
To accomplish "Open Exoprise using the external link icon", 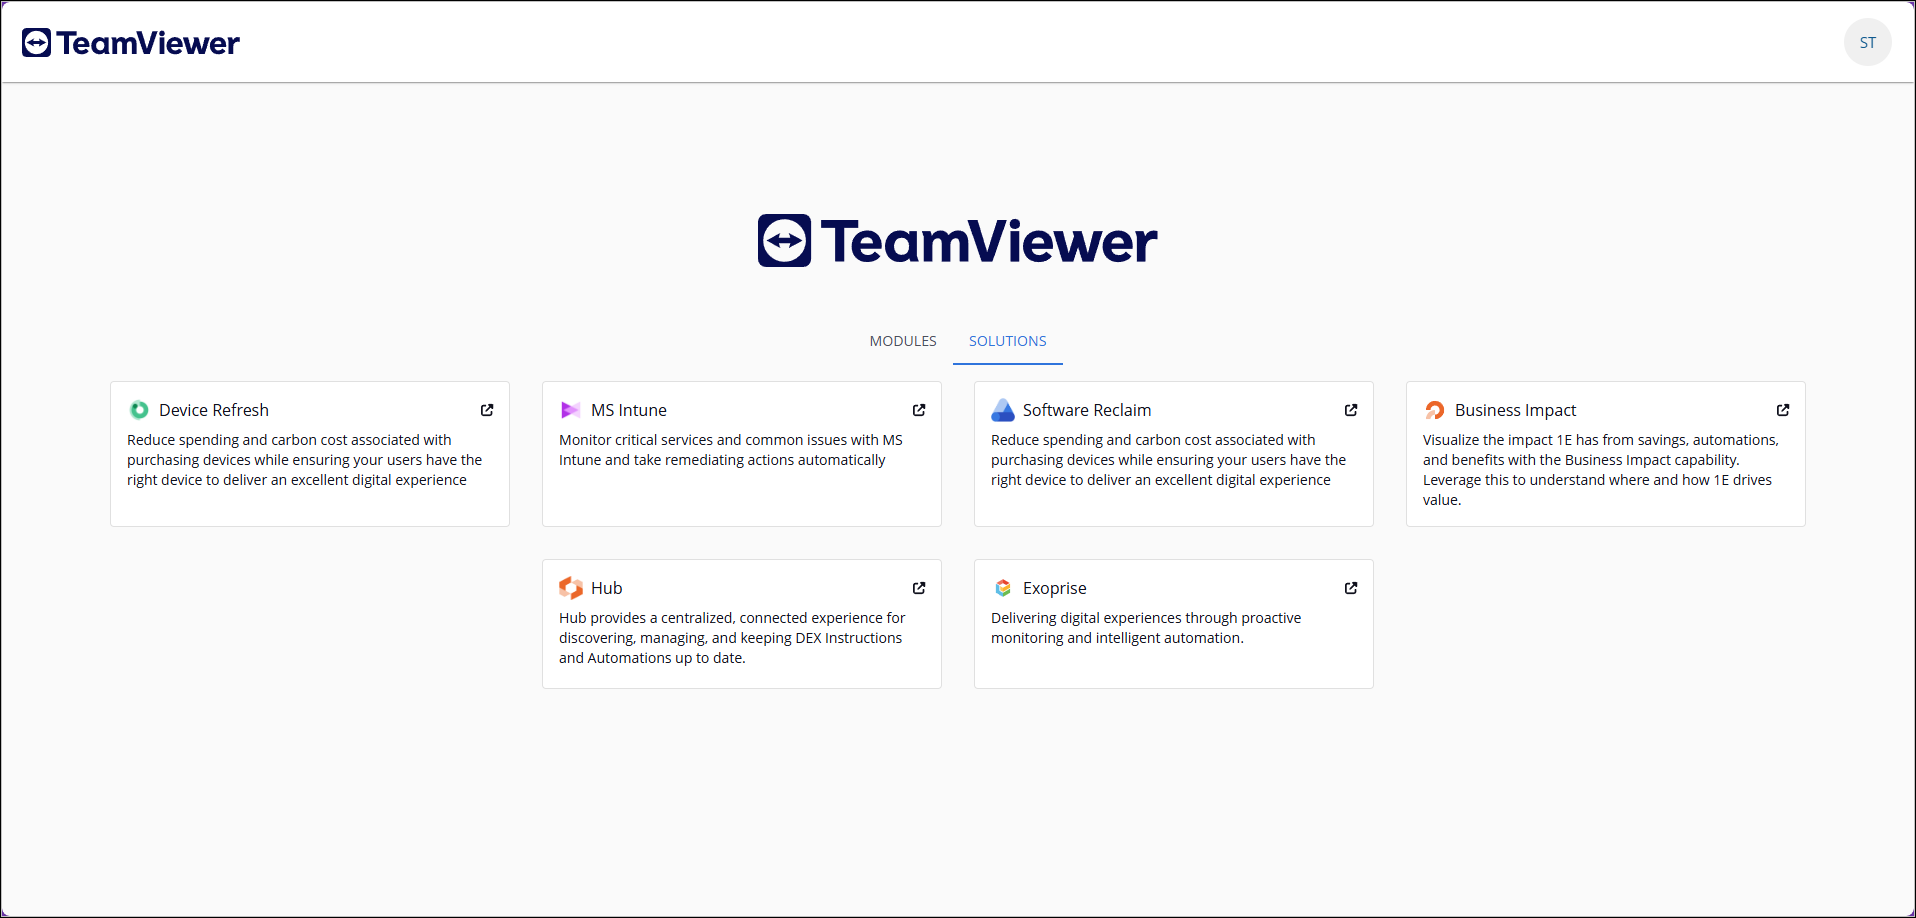I will 1351,588.
